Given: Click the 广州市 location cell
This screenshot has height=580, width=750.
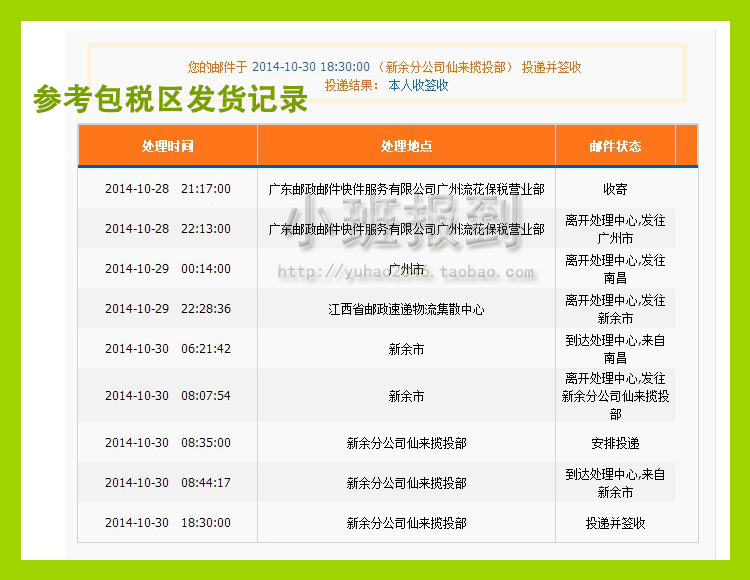Looking at the screenshot, I should 406,269.
